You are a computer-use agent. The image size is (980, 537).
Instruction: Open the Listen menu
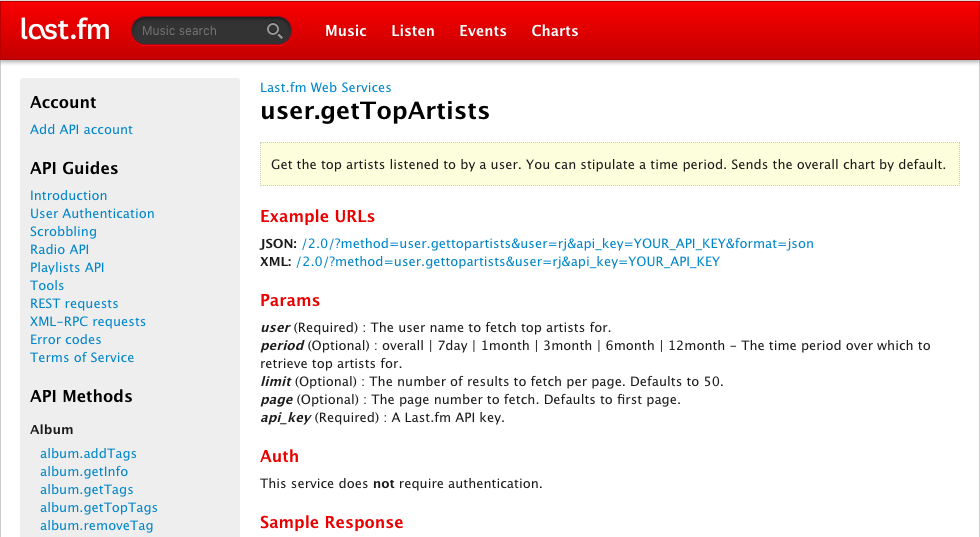[x=412, y=31]
